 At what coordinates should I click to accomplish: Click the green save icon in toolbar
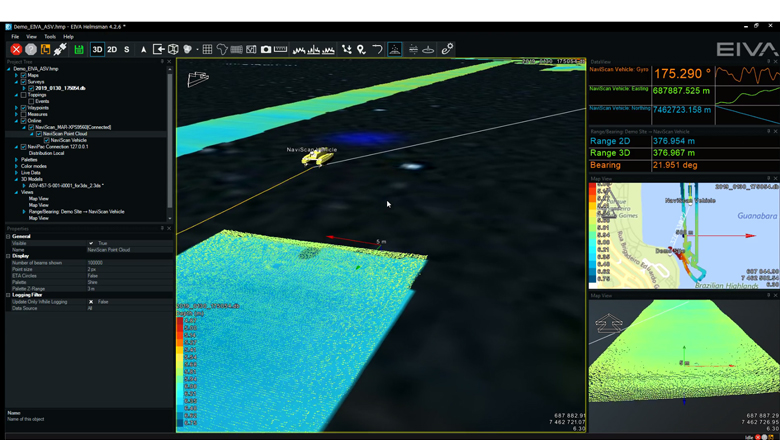[79, 49]
